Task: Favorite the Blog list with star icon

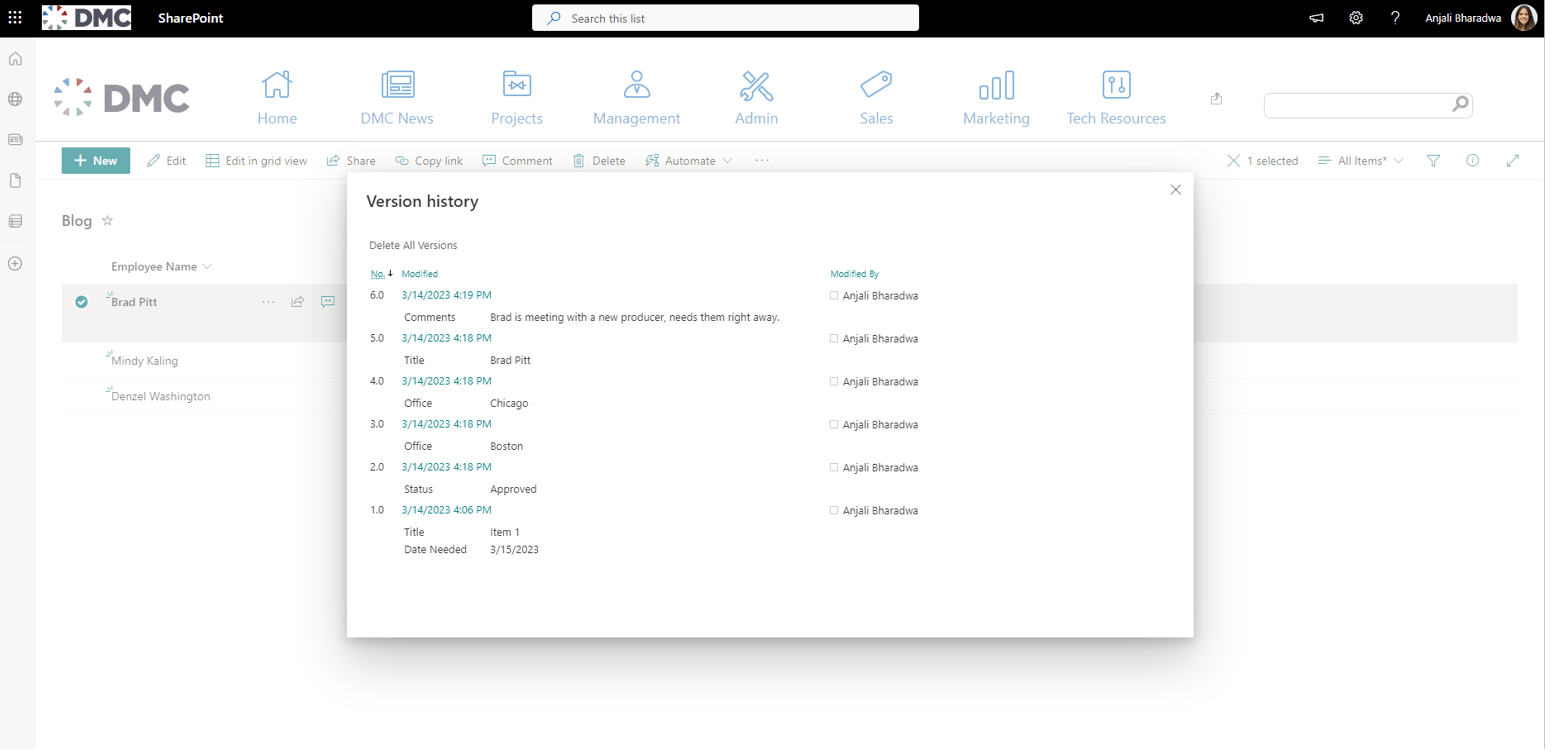Action: point(108,221)
